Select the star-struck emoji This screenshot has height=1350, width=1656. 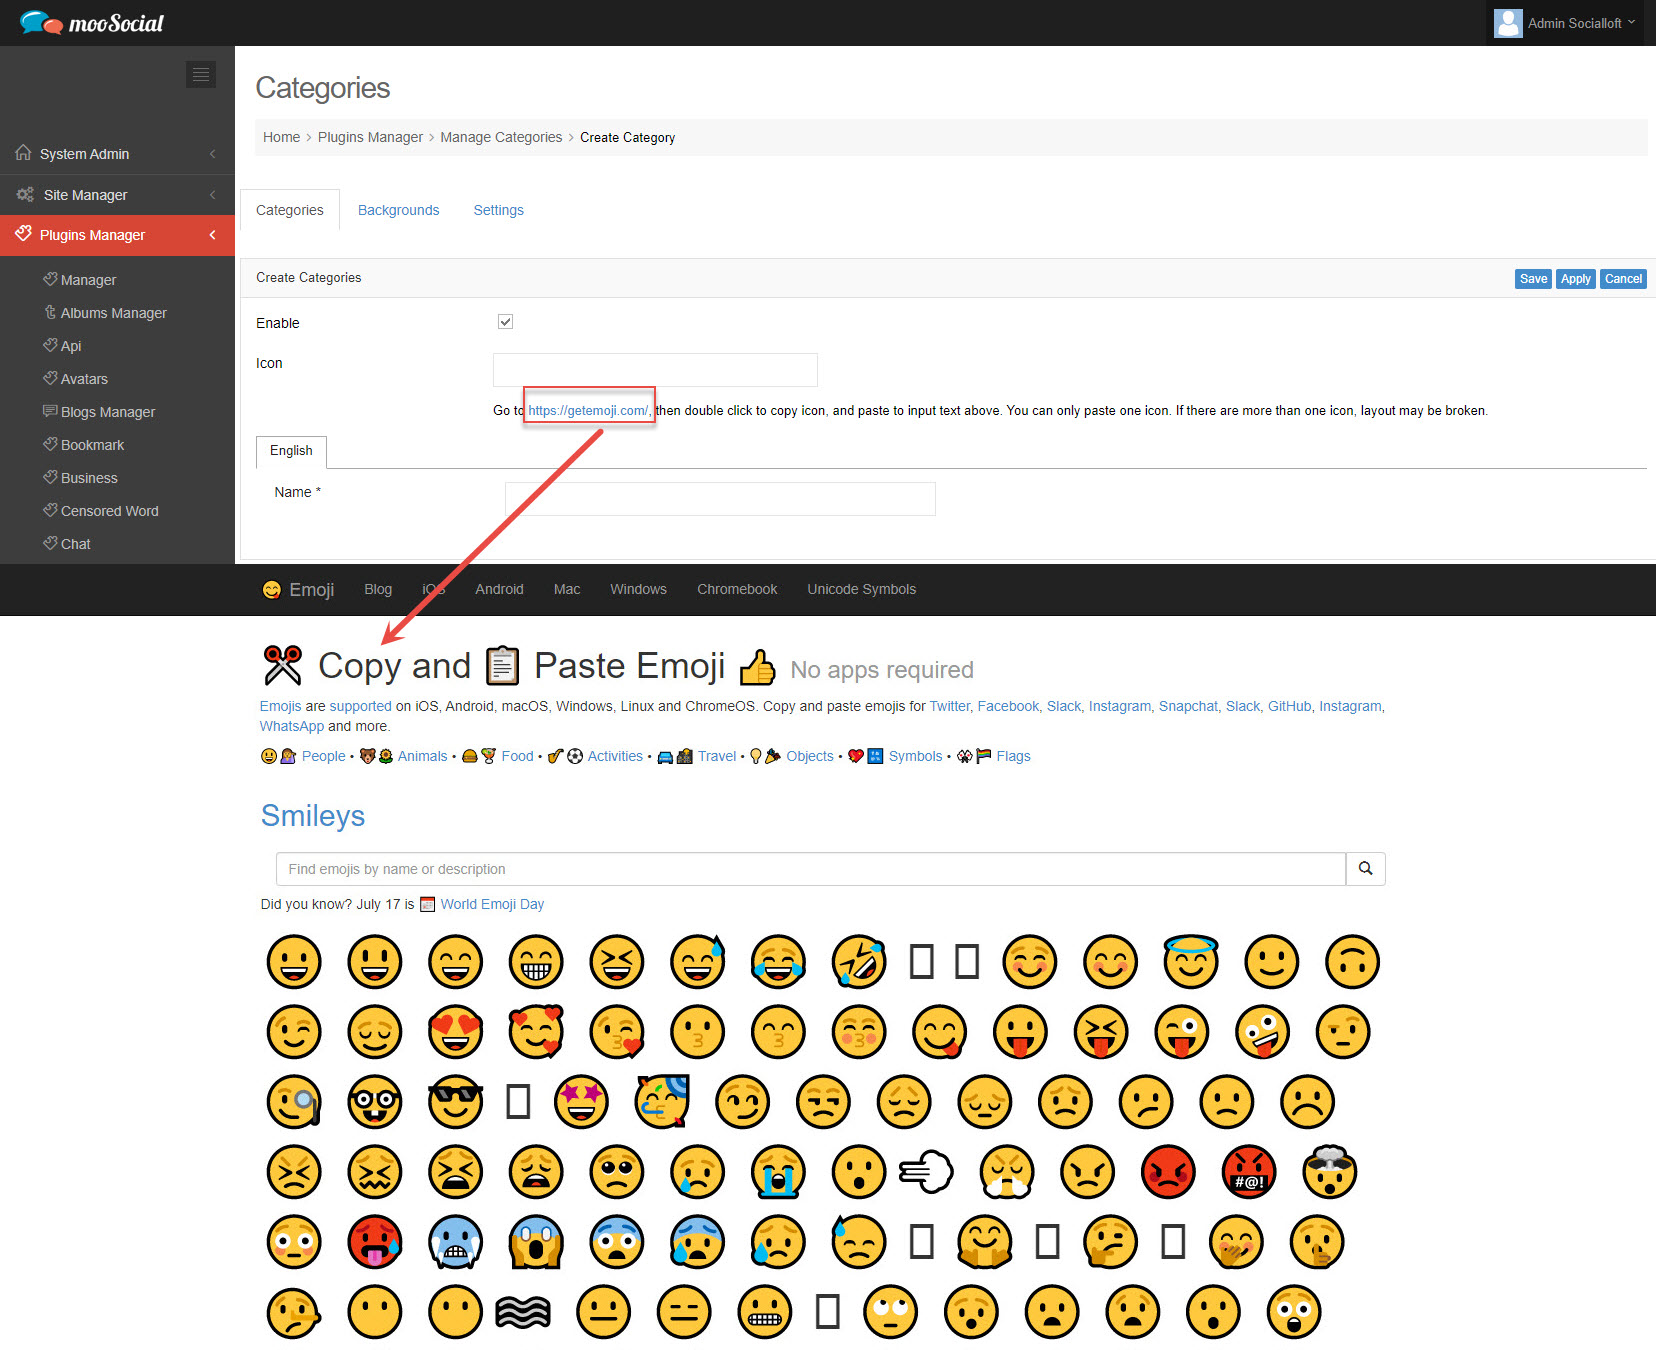pyautogui.click(x=581, y=1102)
